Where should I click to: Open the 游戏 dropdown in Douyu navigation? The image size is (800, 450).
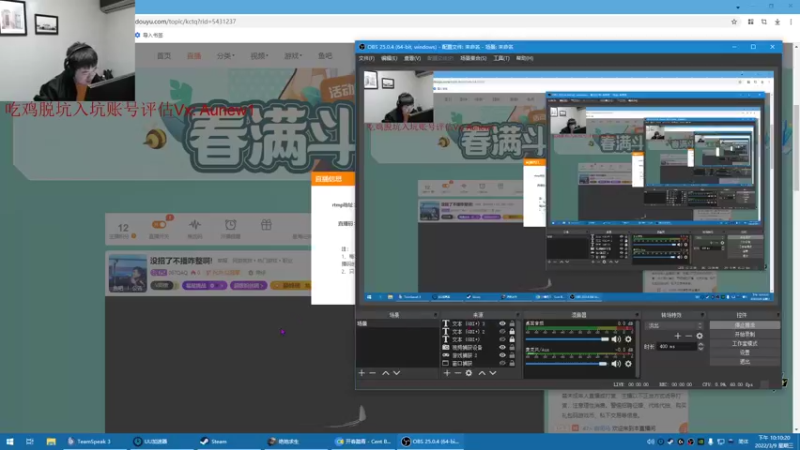point(293,56)
